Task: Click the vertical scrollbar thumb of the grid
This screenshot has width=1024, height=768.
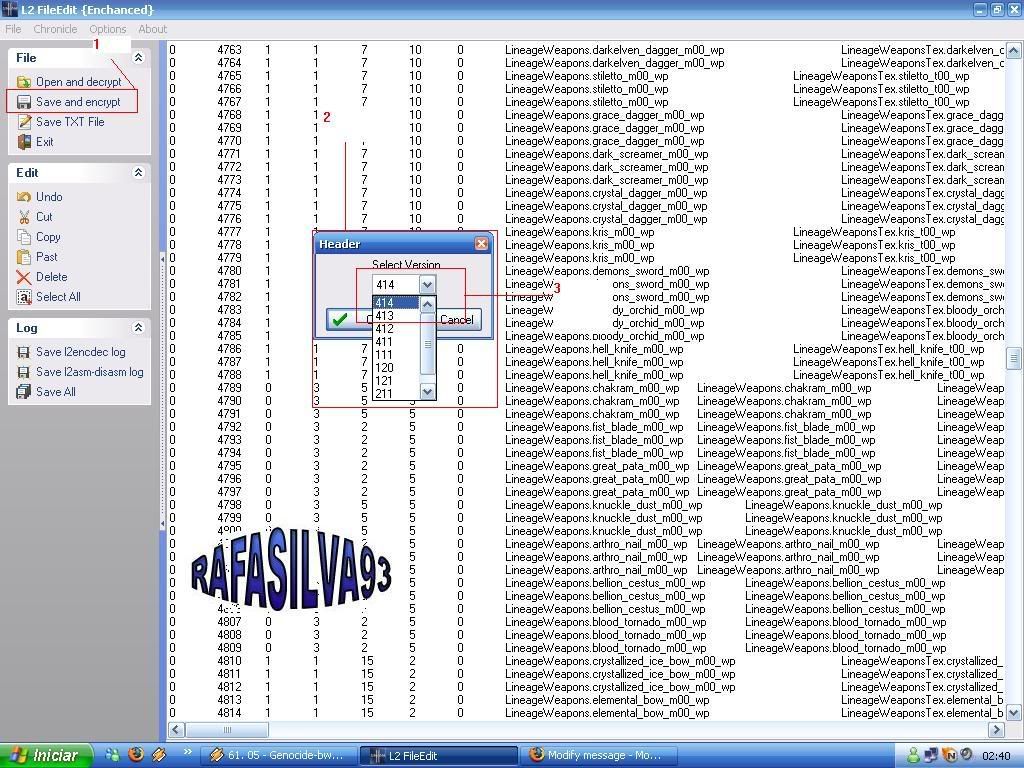Action: coord(1014,358)
